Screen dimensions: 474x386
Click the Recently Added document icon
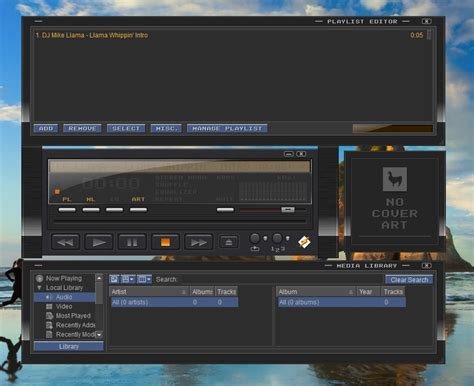point(49,325)
